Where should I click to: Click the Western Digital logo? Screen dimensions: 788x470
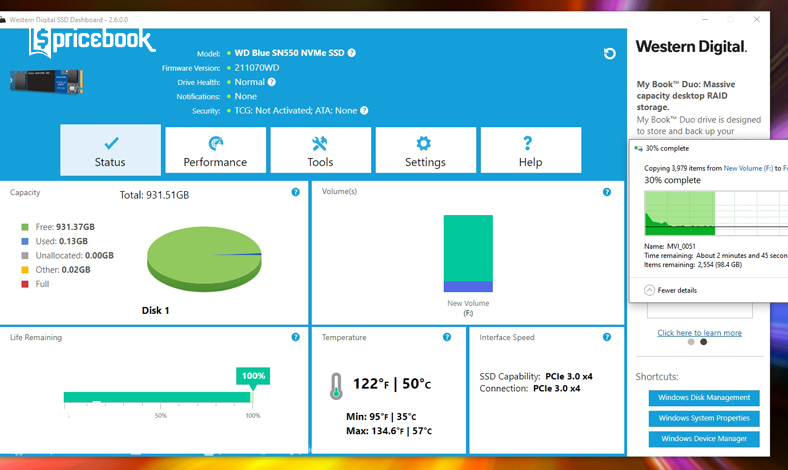point(691,47)
